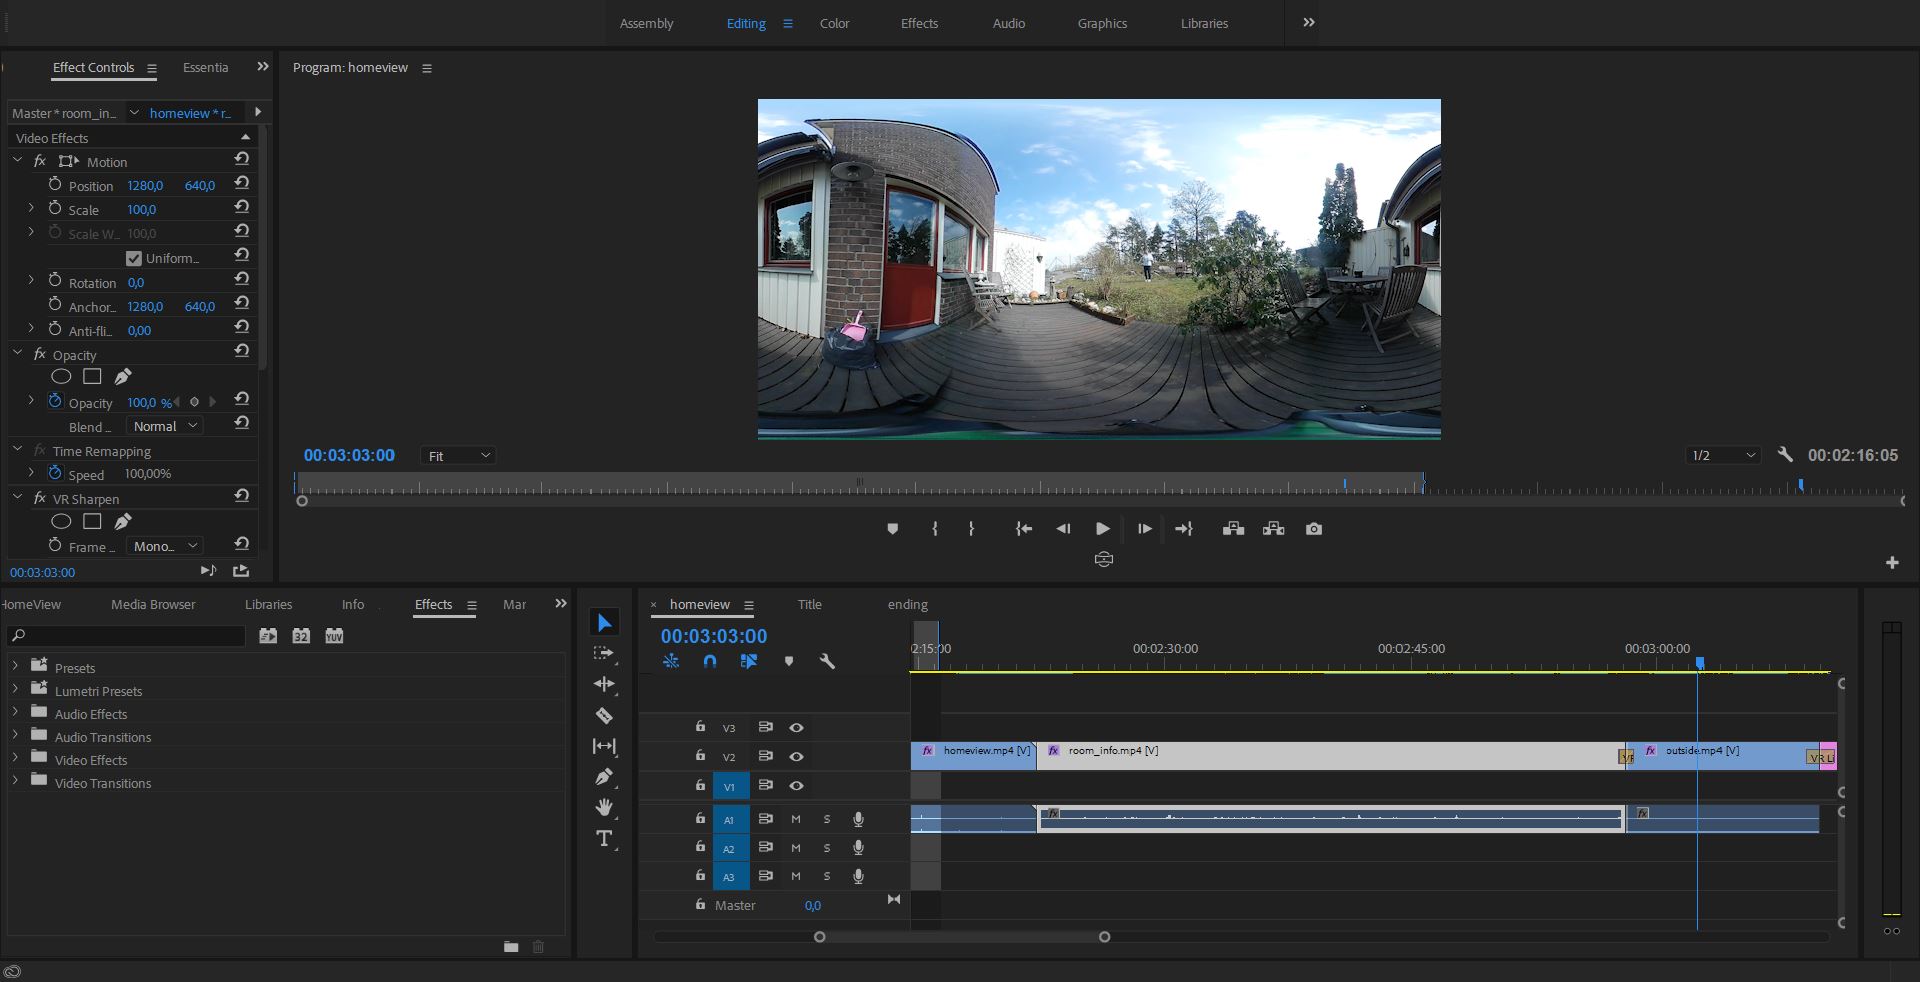Collapse the Motion effect section

(17, 160)
